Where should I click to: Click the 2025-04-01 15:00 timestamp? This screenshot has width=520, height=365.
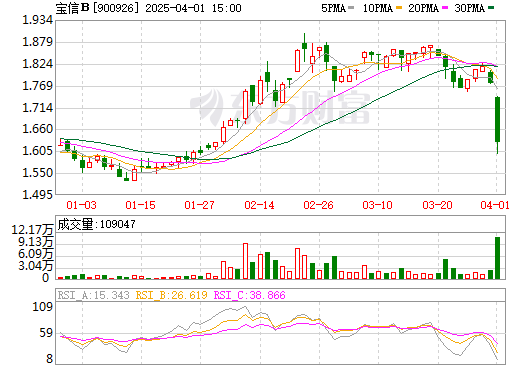pyautogui.click(x=193, y=8)
